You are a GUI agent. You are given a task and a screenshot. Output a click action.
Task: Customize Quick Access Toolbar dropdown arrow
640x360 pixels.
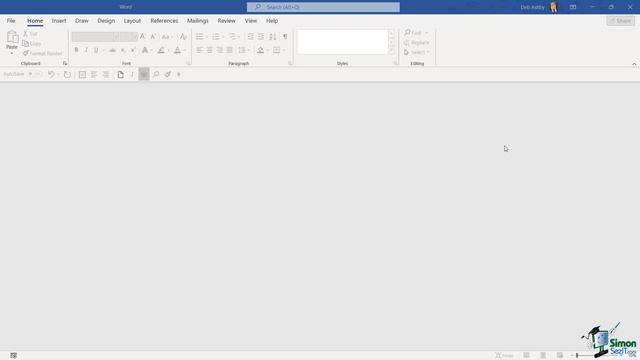pyautogui.click(x=179, y=74)
